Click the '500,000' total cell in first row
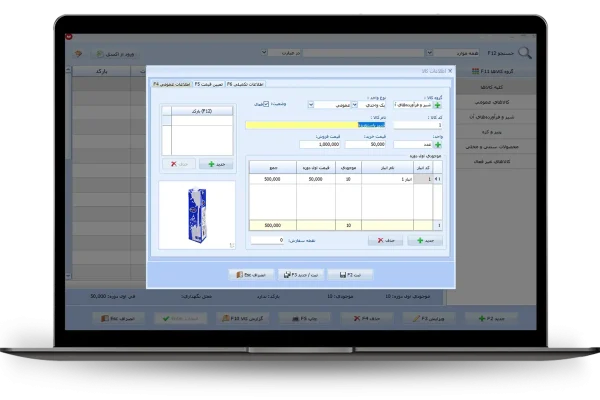The width and height of the screenshot is (600, 400). [272, 179]
